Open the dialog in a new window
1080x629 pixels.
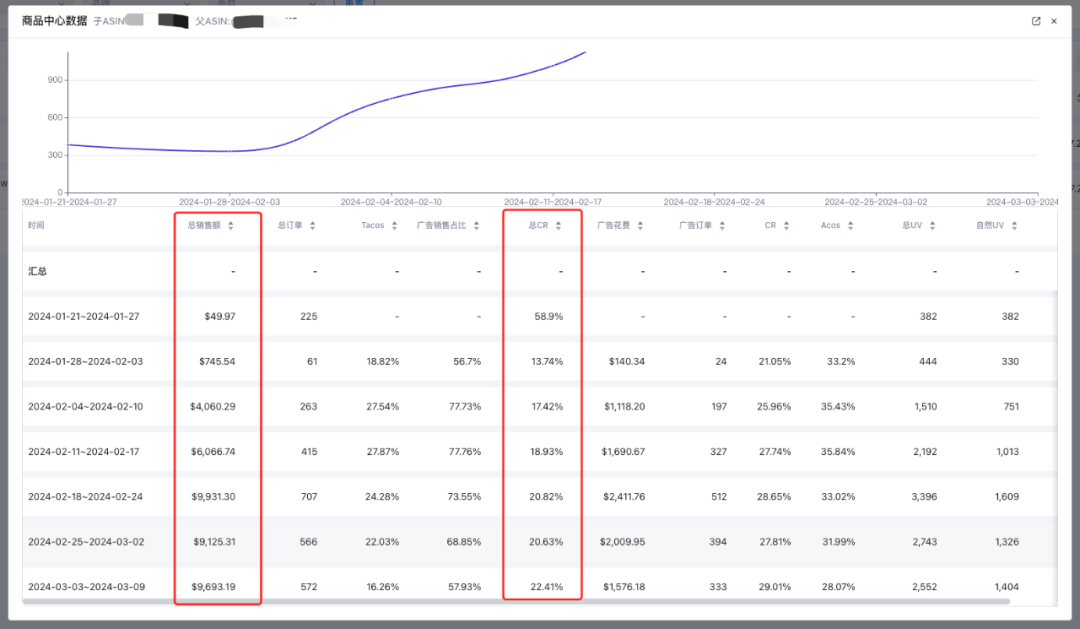click(1036, 21)
